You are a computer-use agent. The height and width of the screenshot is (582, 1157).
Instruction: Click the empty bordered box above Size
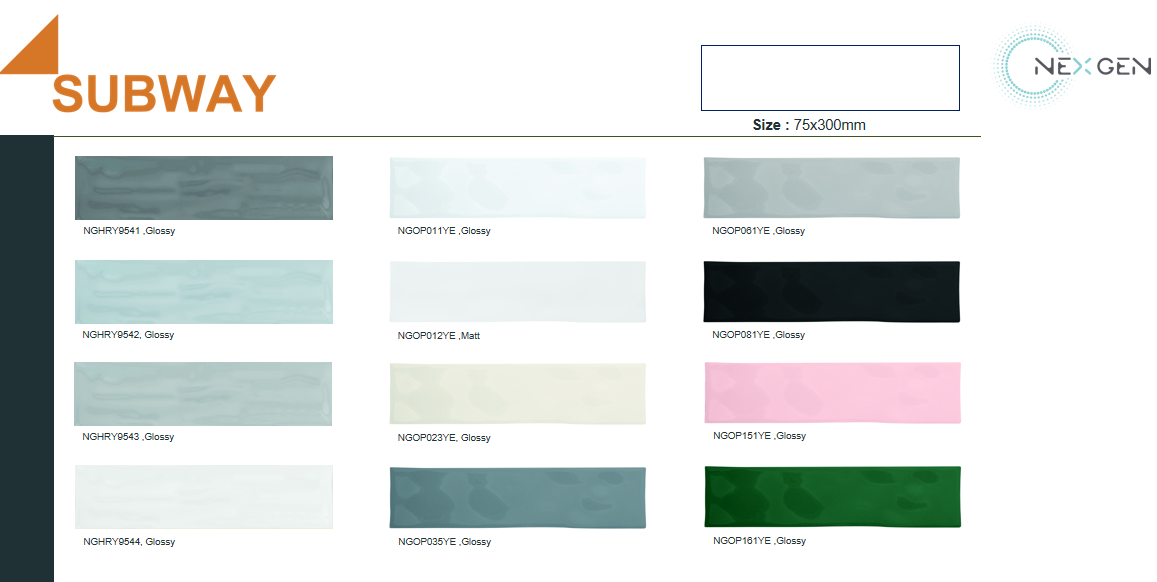[830, 78]
